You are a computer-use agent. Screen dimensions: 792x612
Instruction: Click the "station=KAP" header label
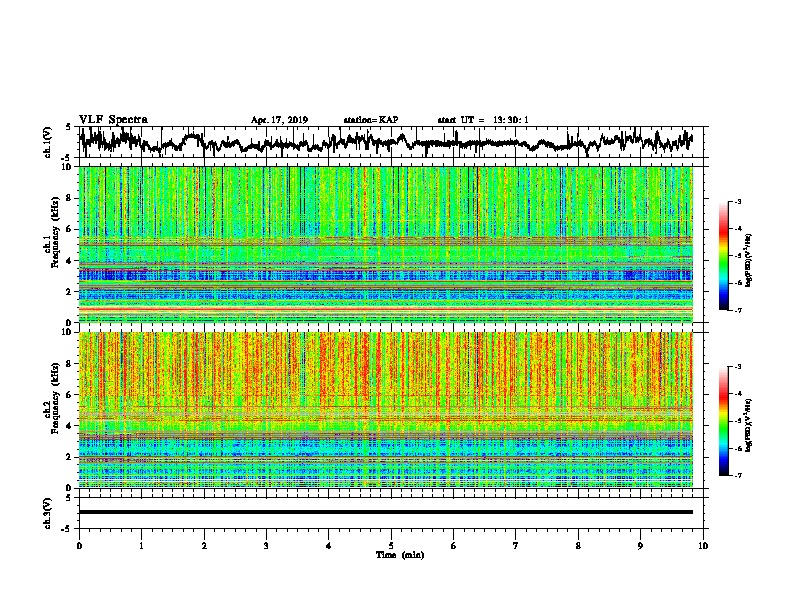(371, 120)
